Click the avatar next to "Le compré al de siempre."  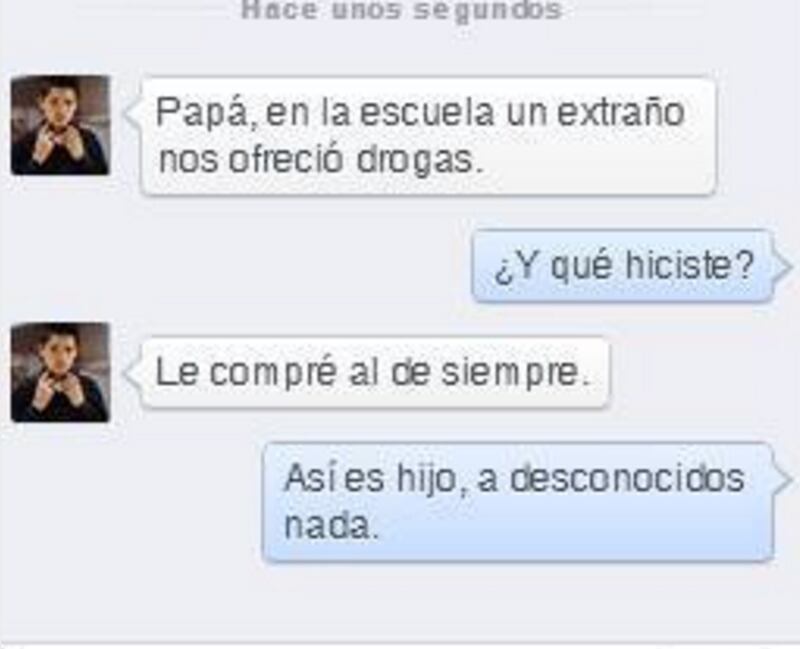tap(60, 372)
